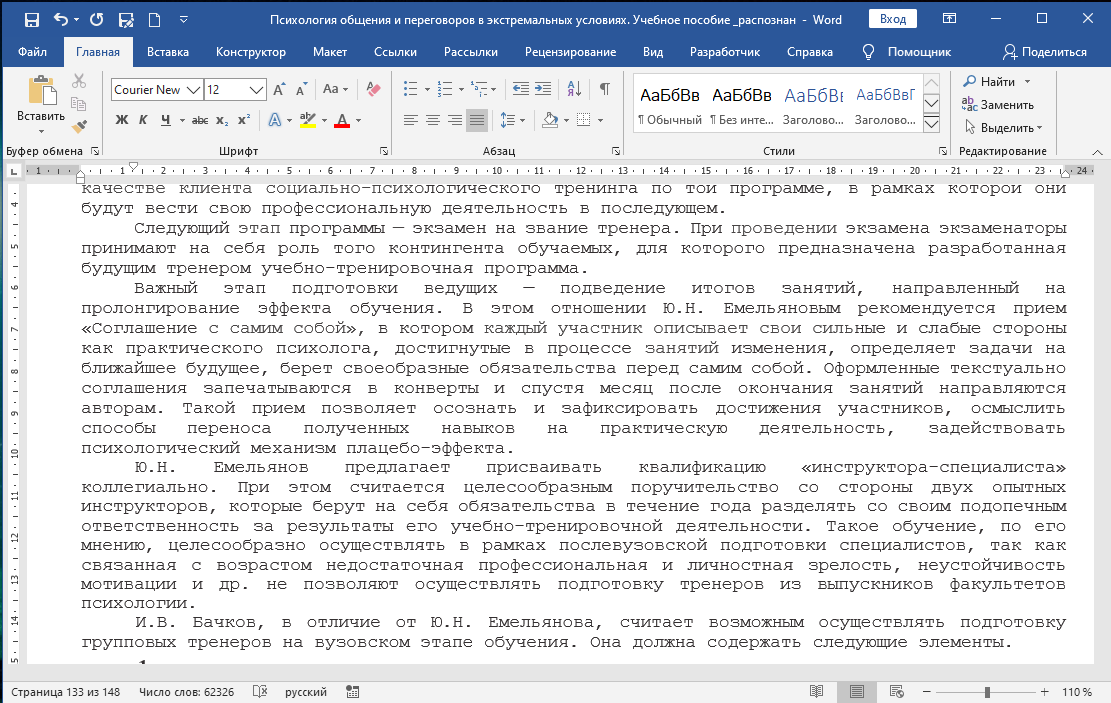The width and height of the screenshot is (1111, 703).
Task: Click the Вход sign-in button
Action: tap(893, 20)
